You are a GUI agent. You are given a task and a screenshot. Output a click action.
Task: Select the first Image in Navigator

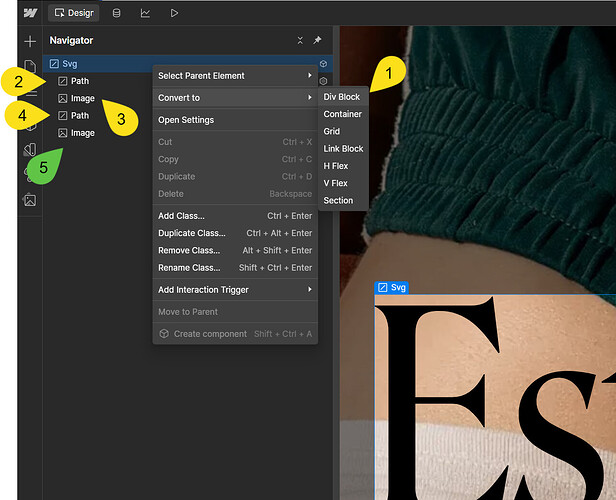pos(82,98)
